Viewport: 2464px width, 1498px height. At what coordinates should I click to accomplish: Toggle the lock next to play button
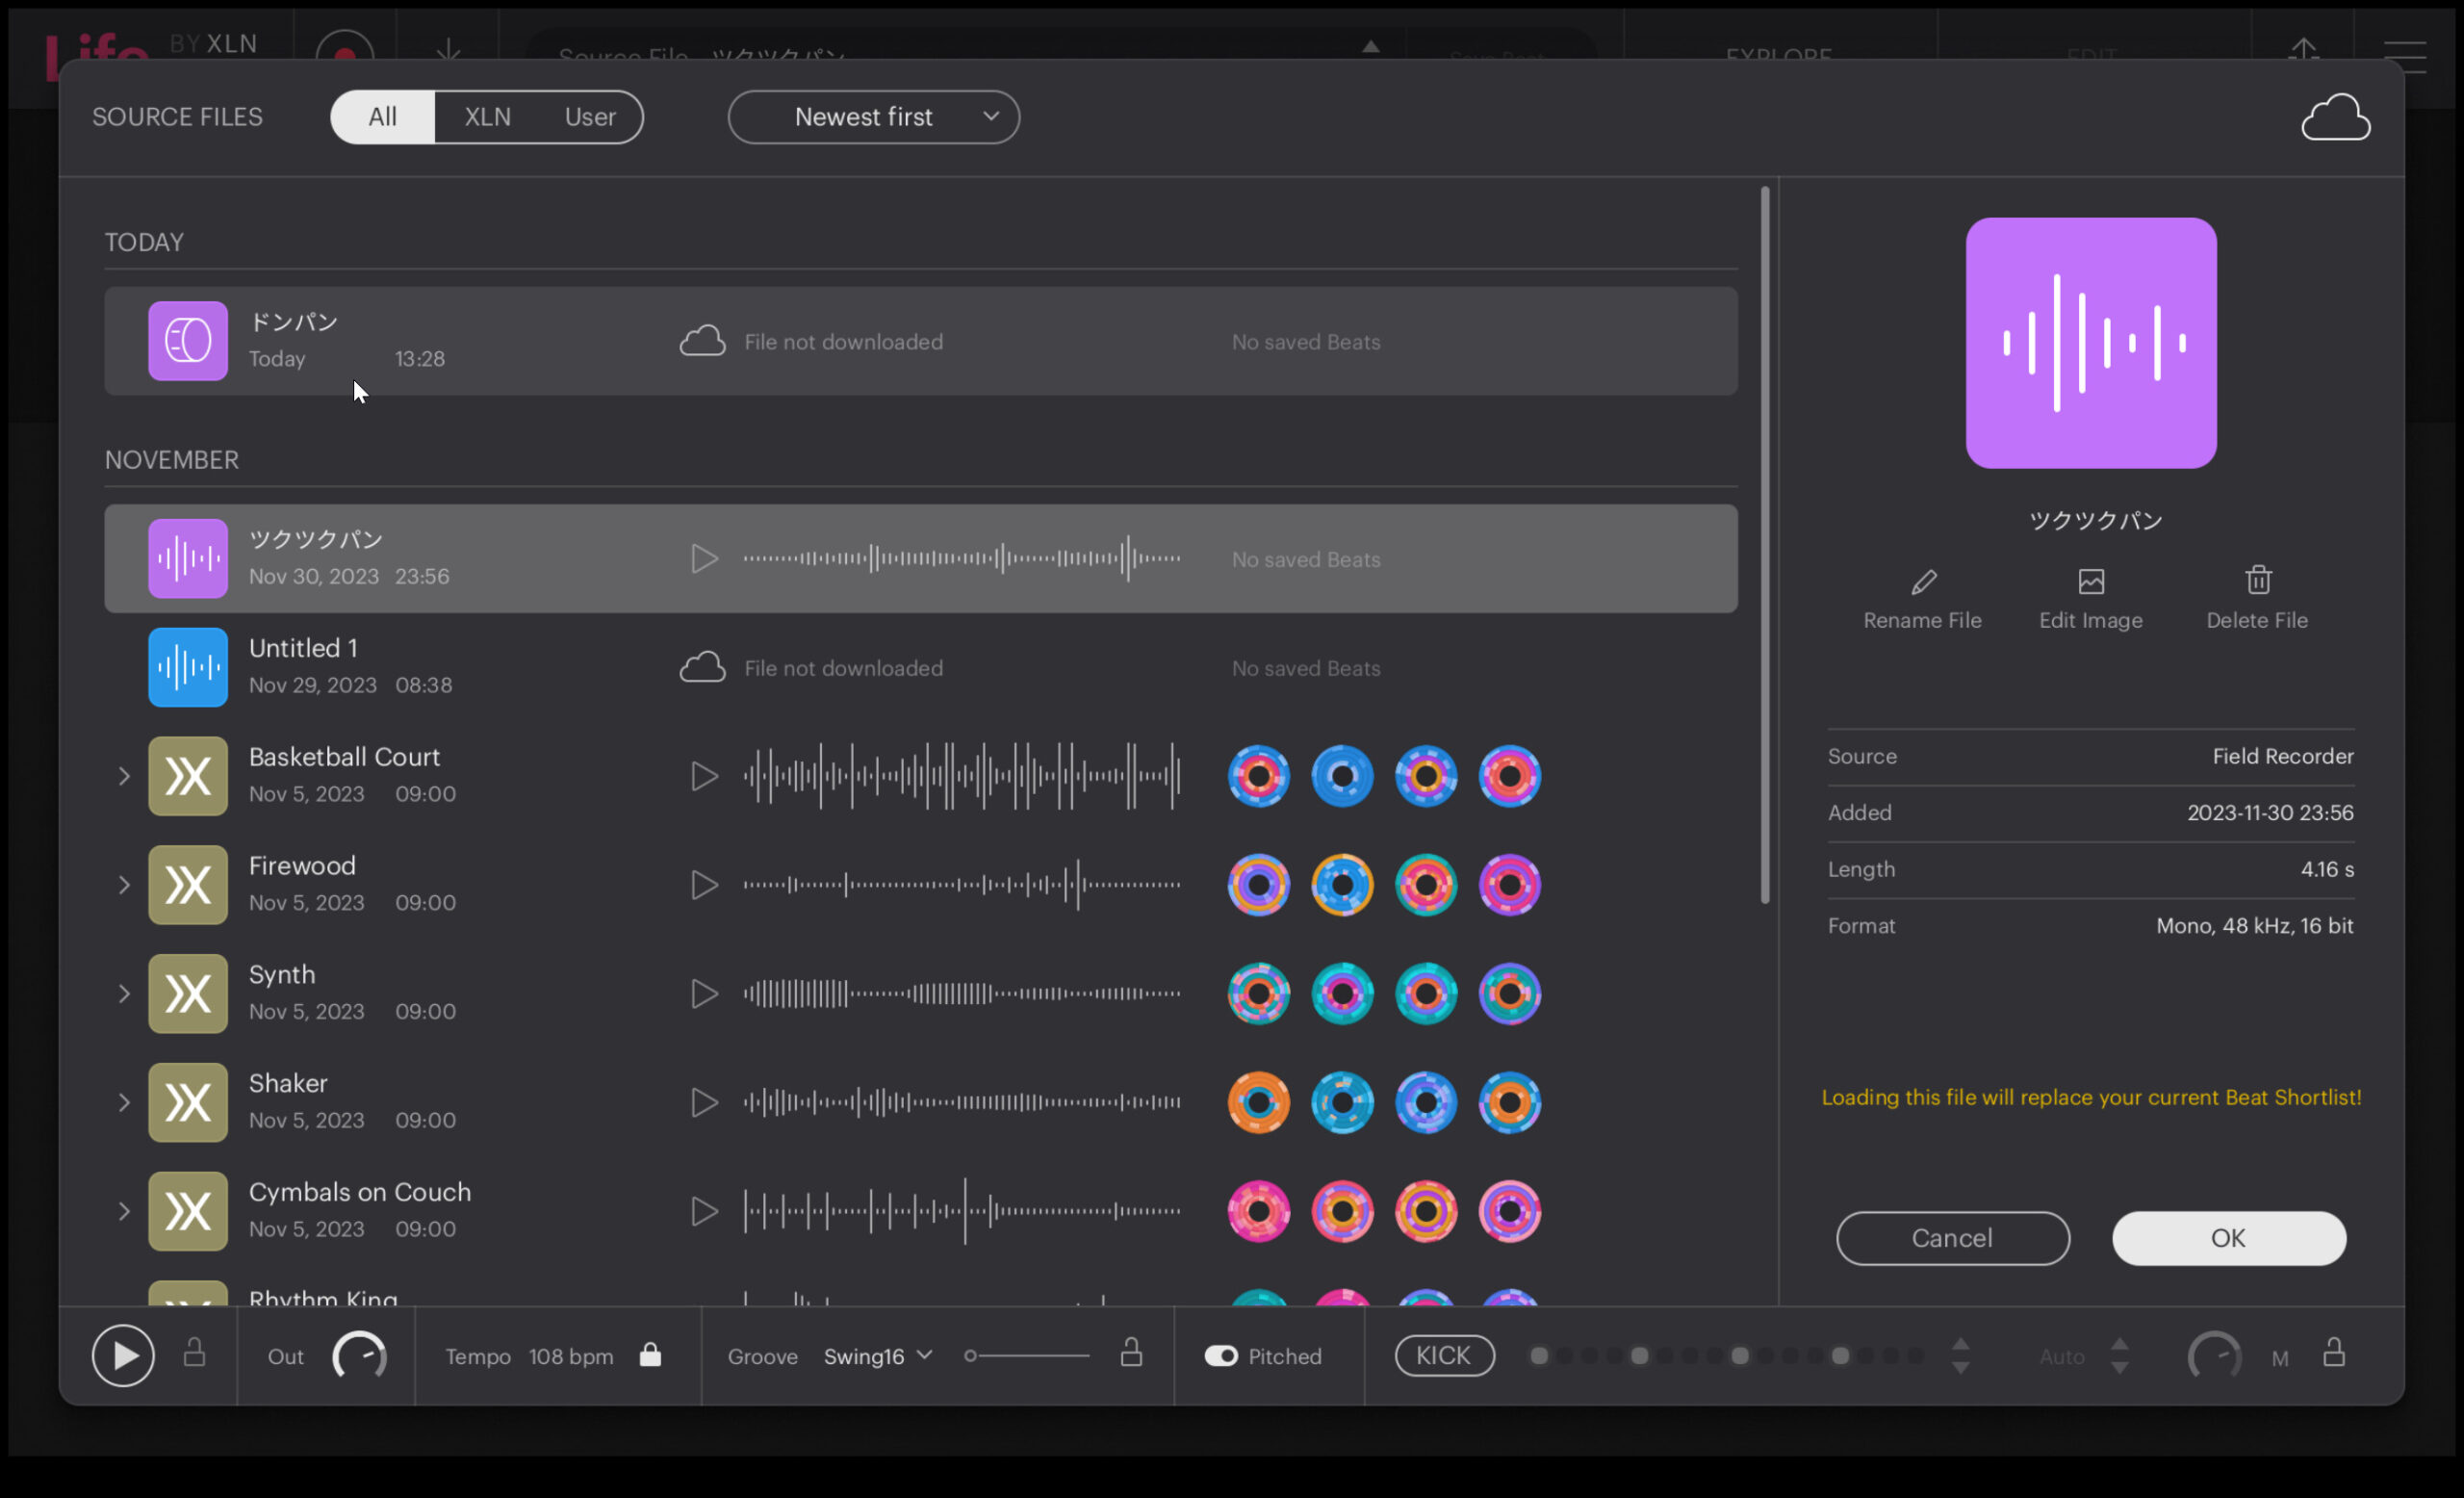point(195,1353)
